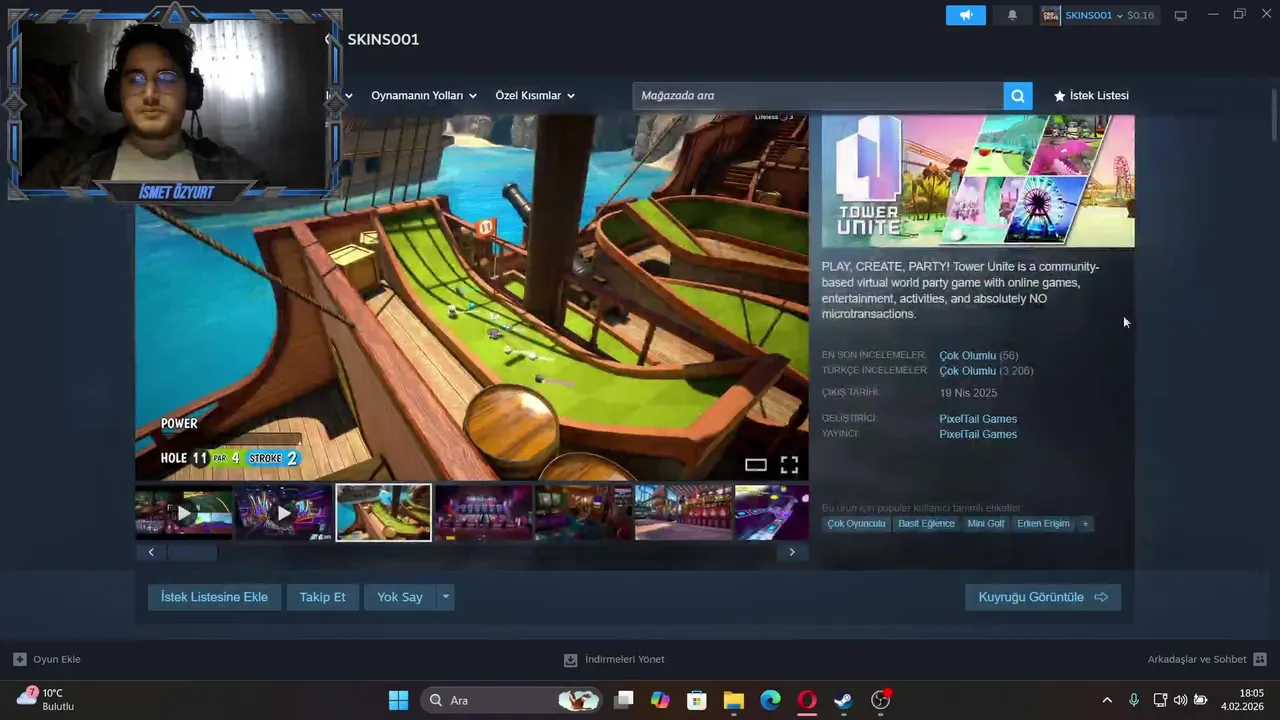Expand the Oynamanın Yolları menu

(x=424, y=96)
